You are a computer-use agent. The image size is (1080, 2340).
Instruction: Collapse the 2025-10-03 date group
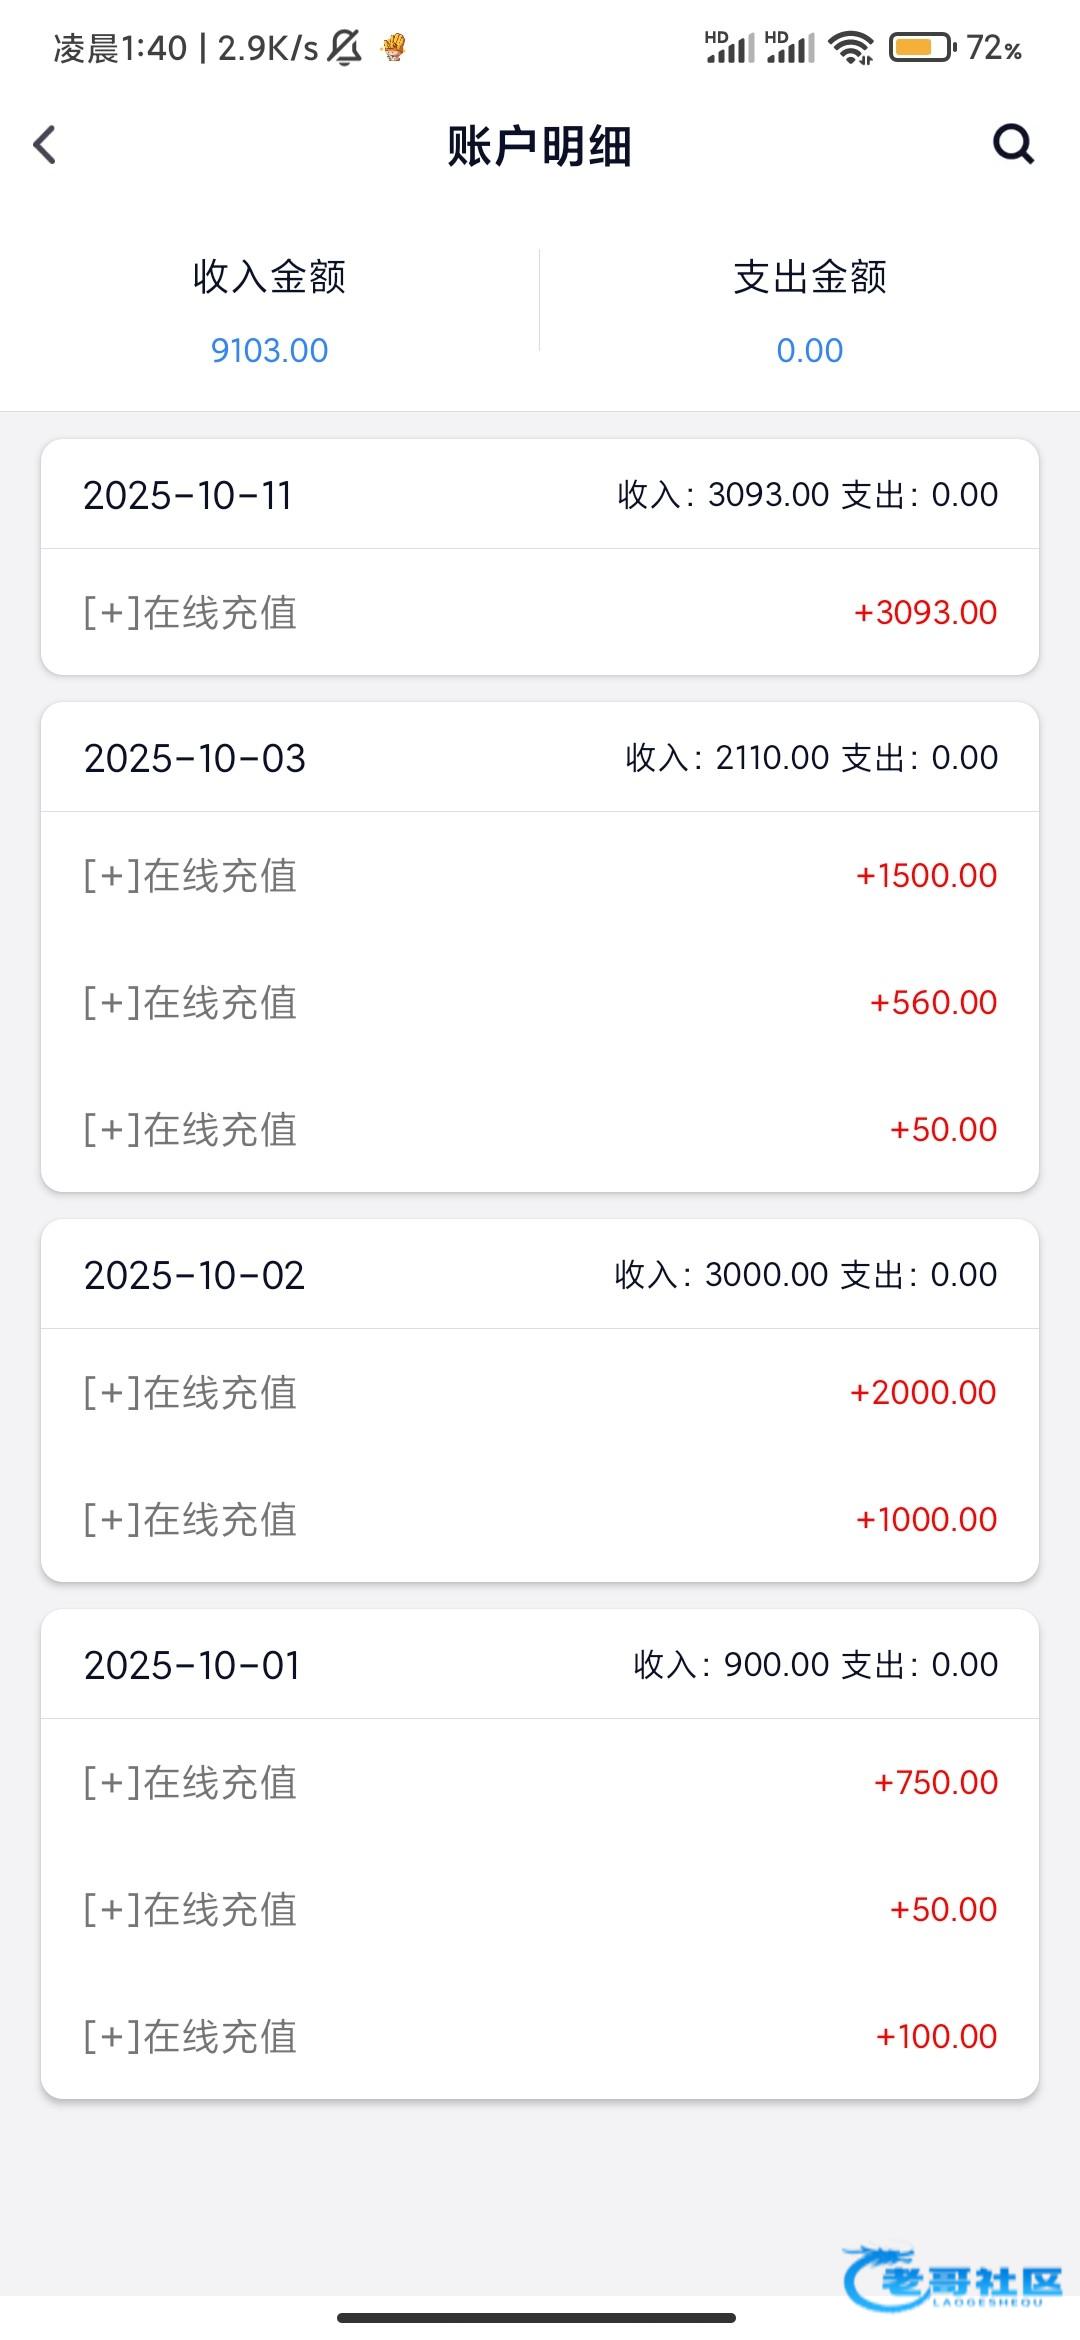click(x=540, y=758)
